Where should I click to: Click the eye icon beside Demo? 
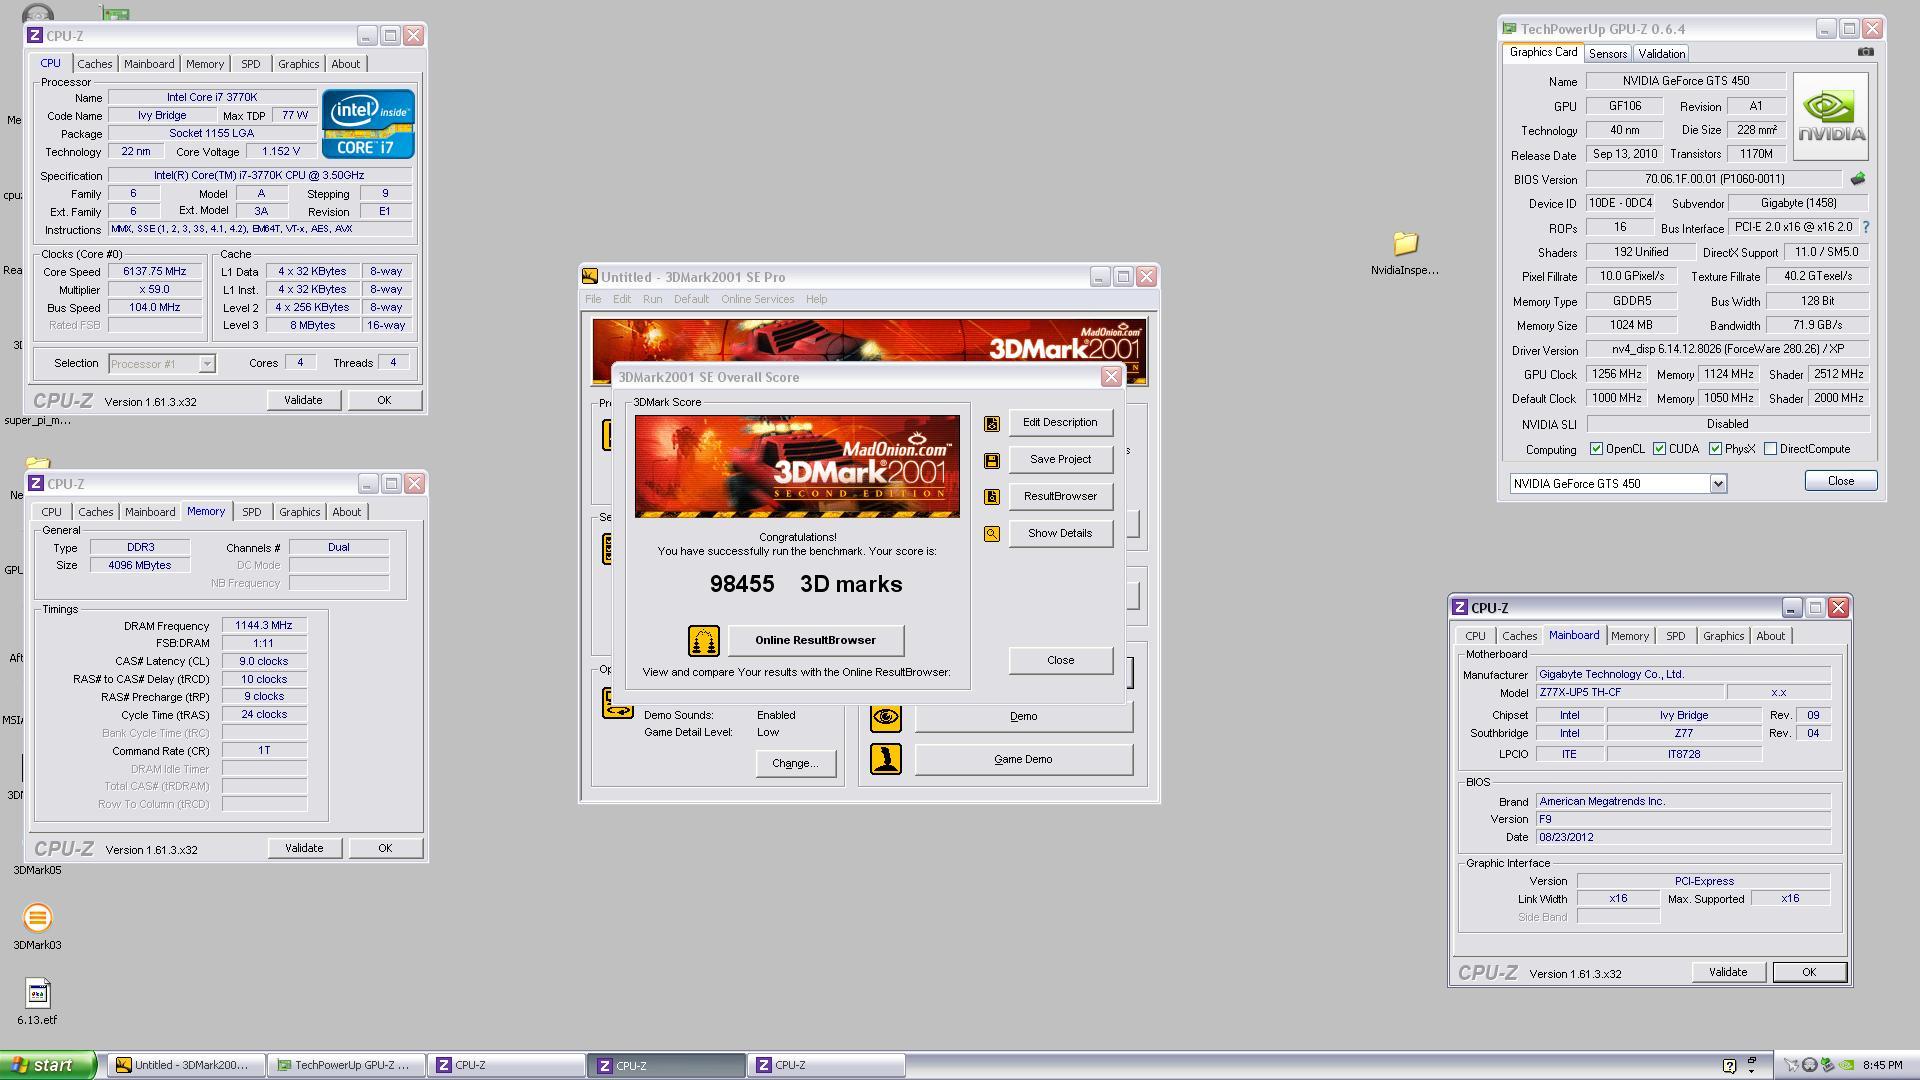click(x=885, y=717)
